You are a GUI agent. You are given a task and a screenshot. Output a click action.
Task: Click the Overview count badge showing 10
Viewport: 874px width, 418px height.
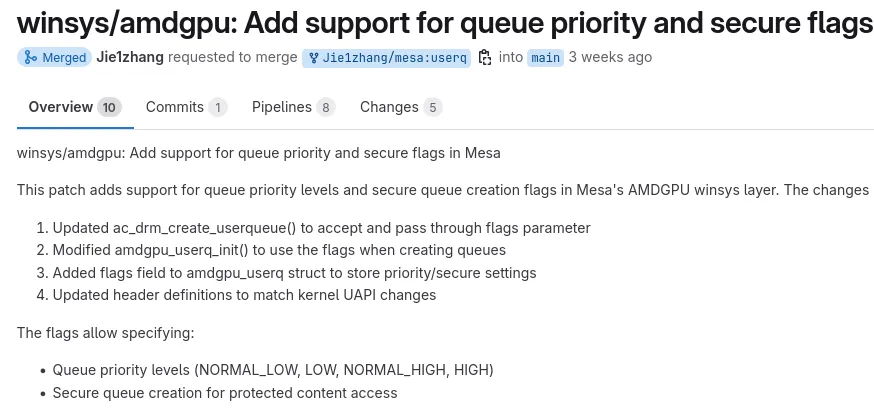pos(110,108)
